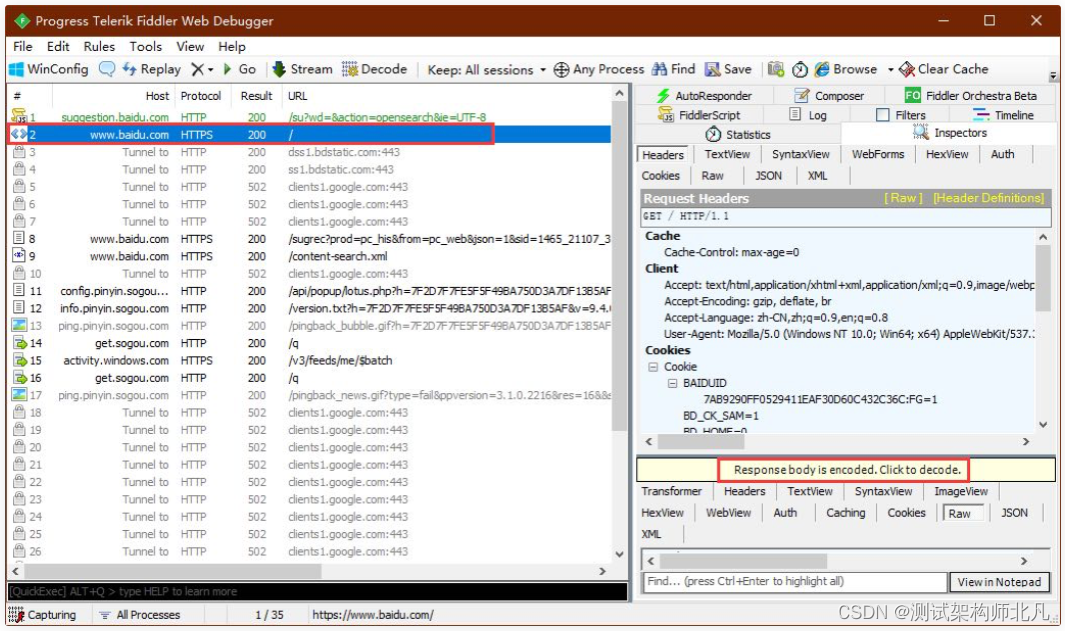
Task: Select the request WebForms inspector tab
Action: [x=878, y=154]
